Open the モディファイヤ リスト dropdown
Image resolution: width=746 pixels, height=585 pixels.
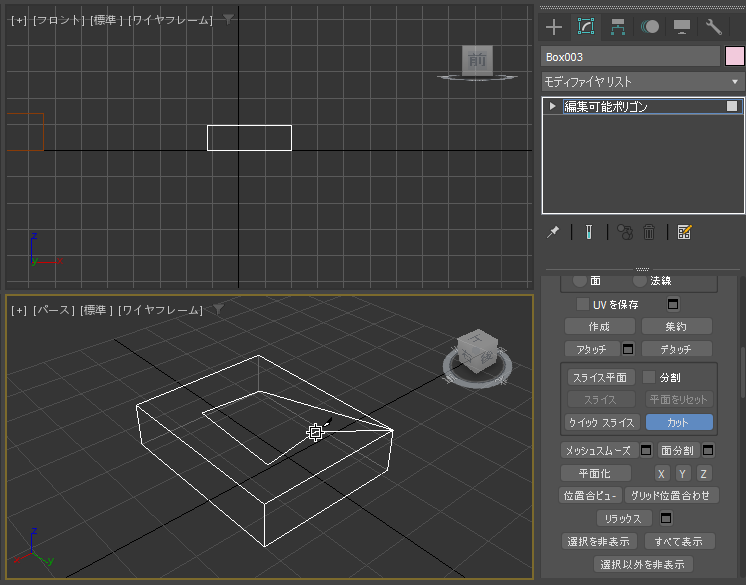pyautogui.click(x=643, y=82)
